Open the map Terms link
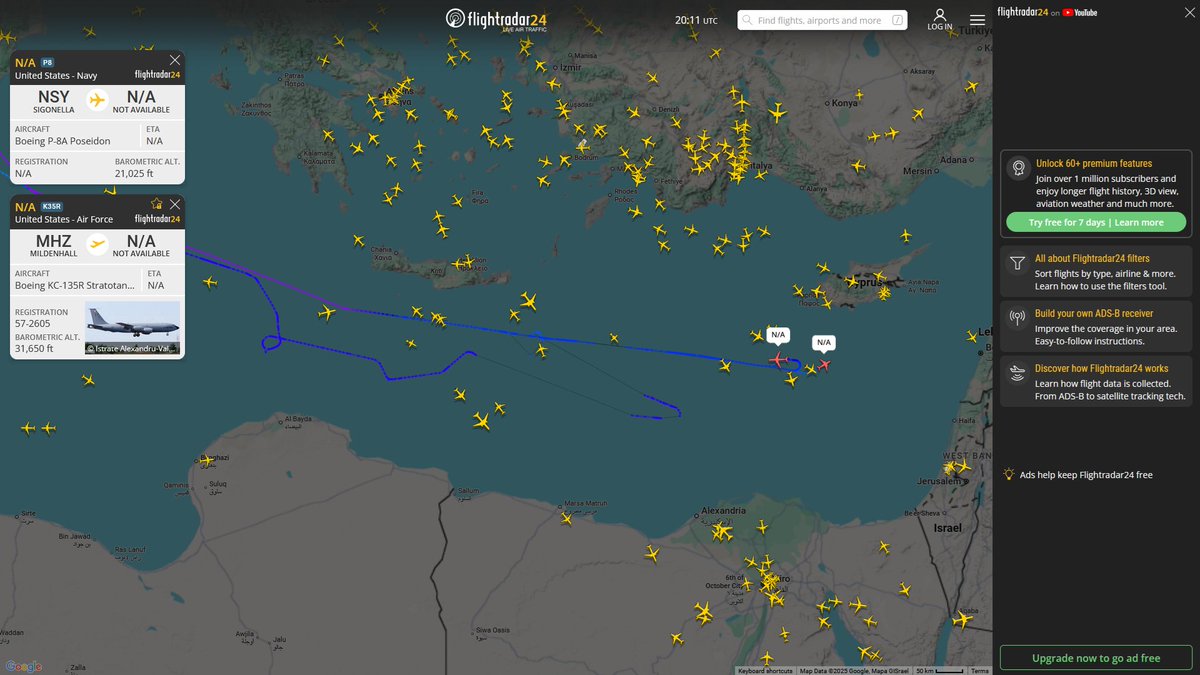 pos(980,671)
